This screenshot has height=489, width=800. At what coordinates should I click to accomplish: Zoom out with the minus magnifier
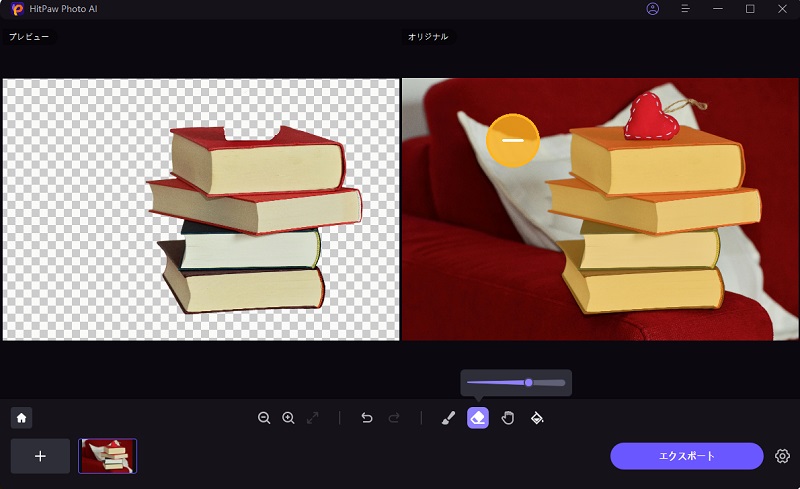[x=264, y=418]
